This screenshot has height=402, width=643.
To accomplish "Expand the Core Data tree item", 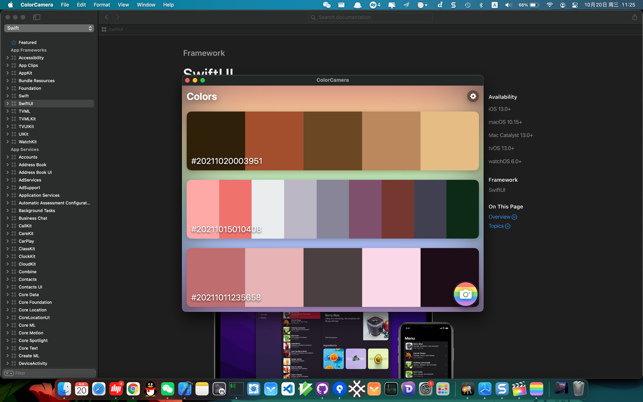I will click(7, 295).
